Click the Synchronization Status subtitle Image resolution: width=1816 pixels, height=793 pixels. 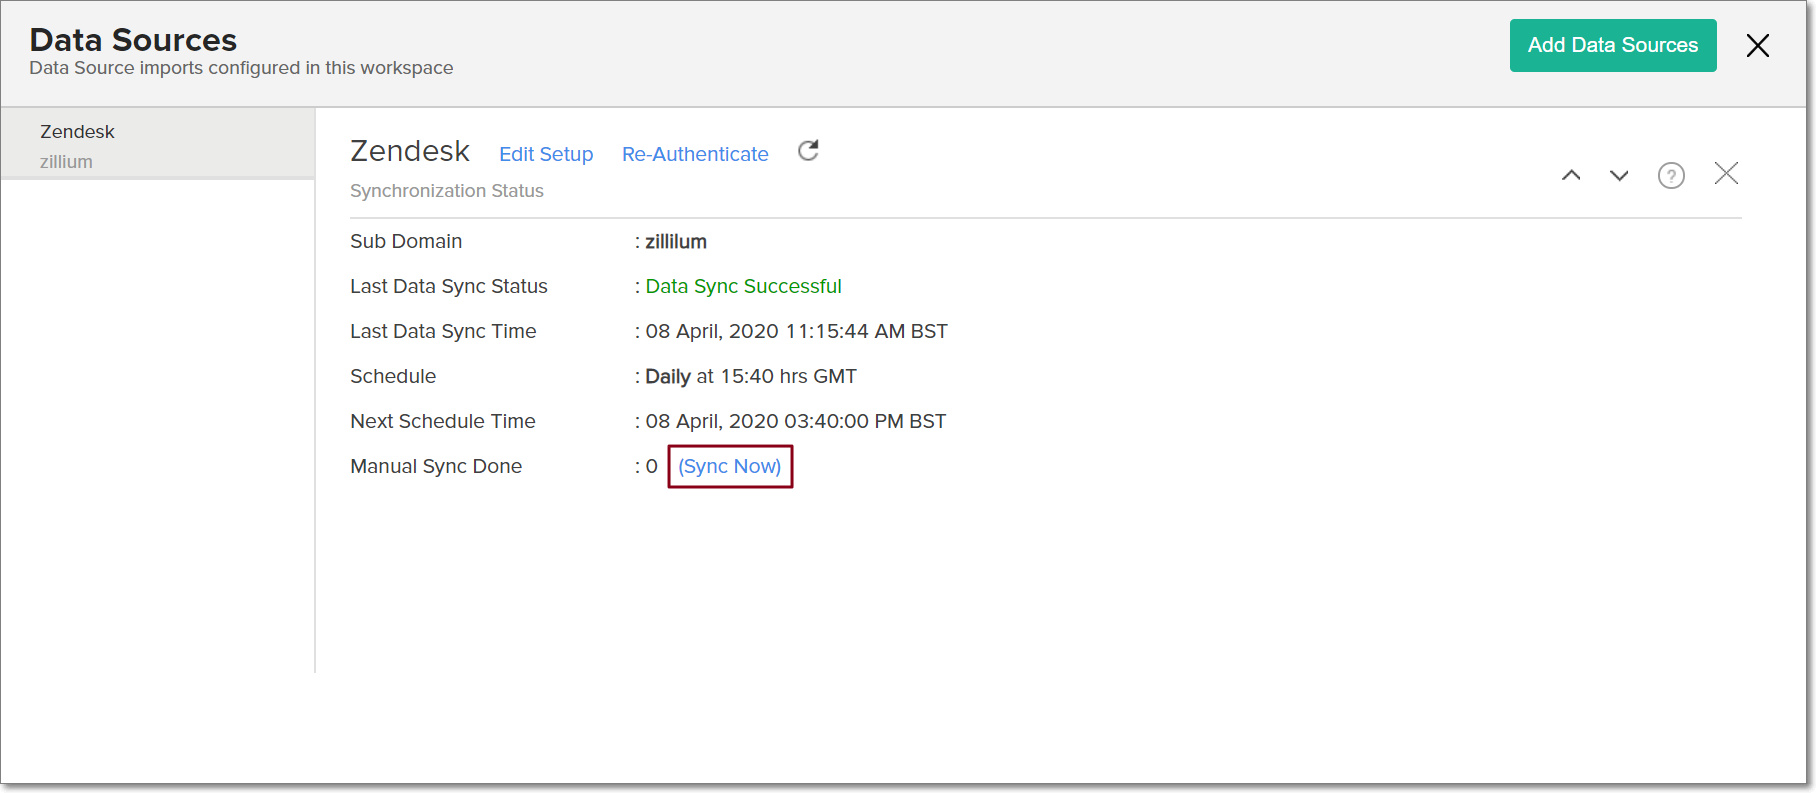coord(447,191)
